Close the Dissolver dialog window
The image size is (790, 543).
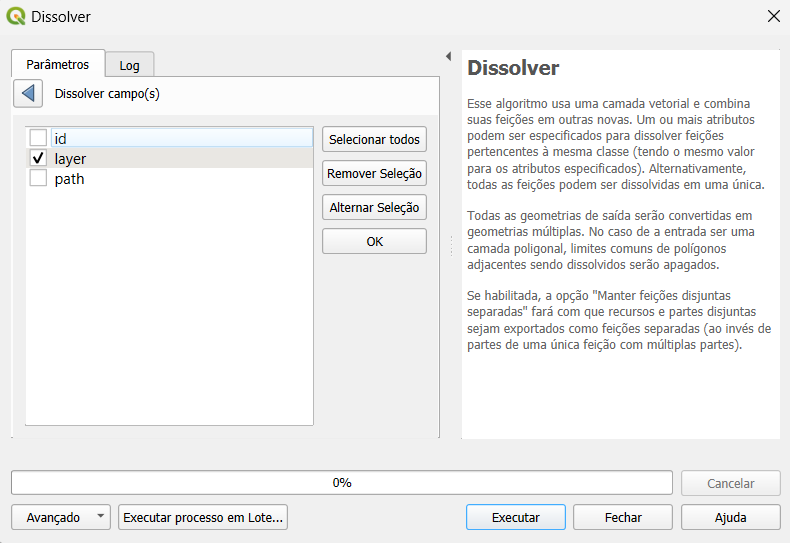773,16
